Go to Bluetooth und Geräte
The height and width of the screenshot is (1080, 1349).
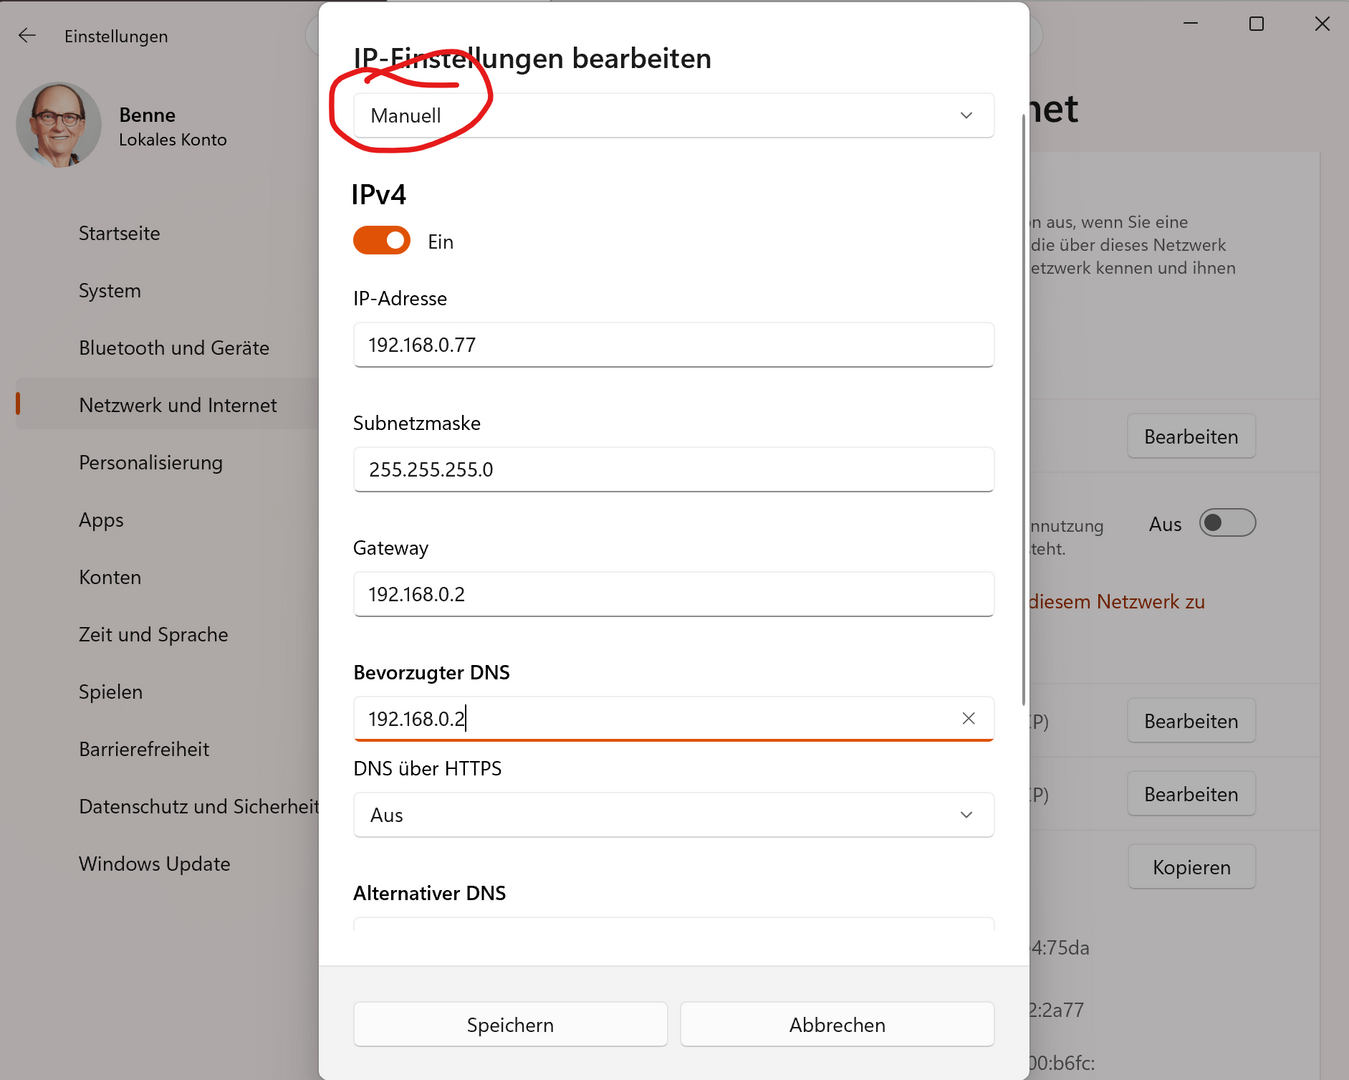(174, 348)
